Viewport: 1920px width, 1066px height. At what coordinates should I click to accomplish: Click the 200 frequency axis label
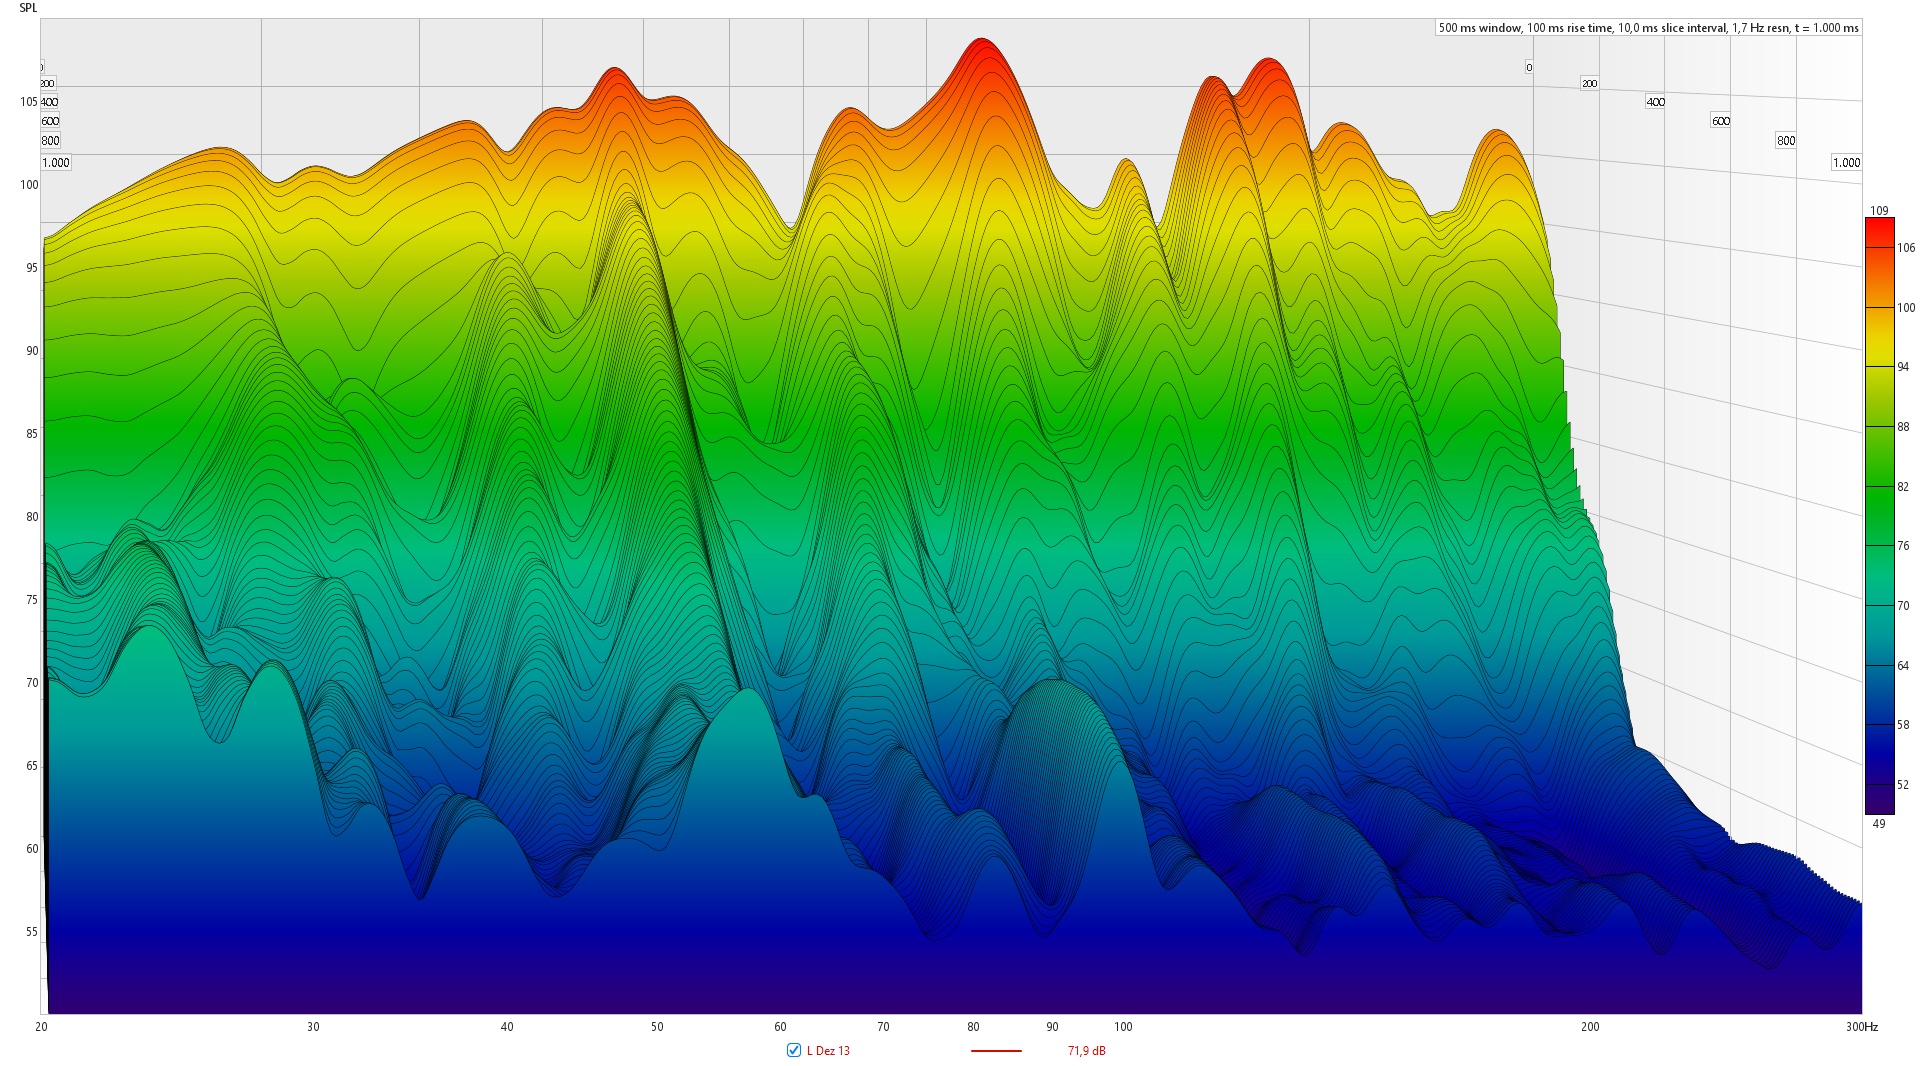(1590, 1027)
